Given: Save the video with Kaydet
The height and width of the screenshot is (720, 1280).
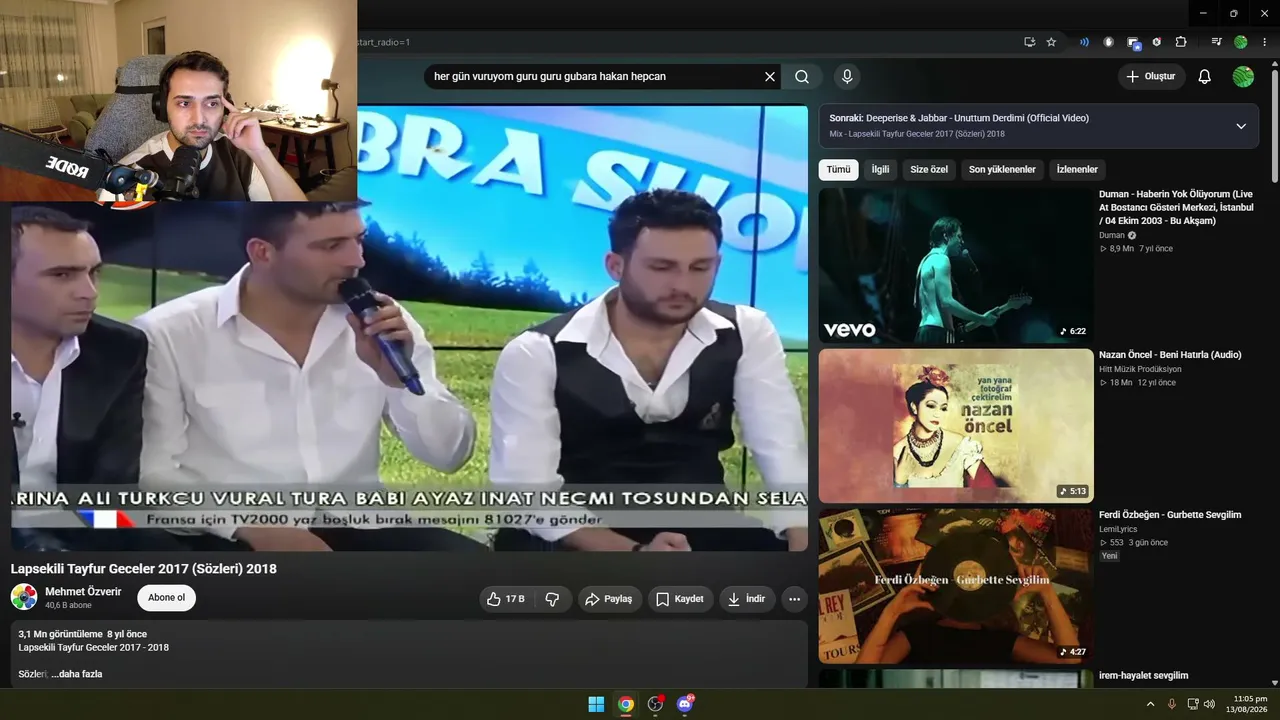Looking at the screenshot, I should pyautogui.click(x=680, y=599).
